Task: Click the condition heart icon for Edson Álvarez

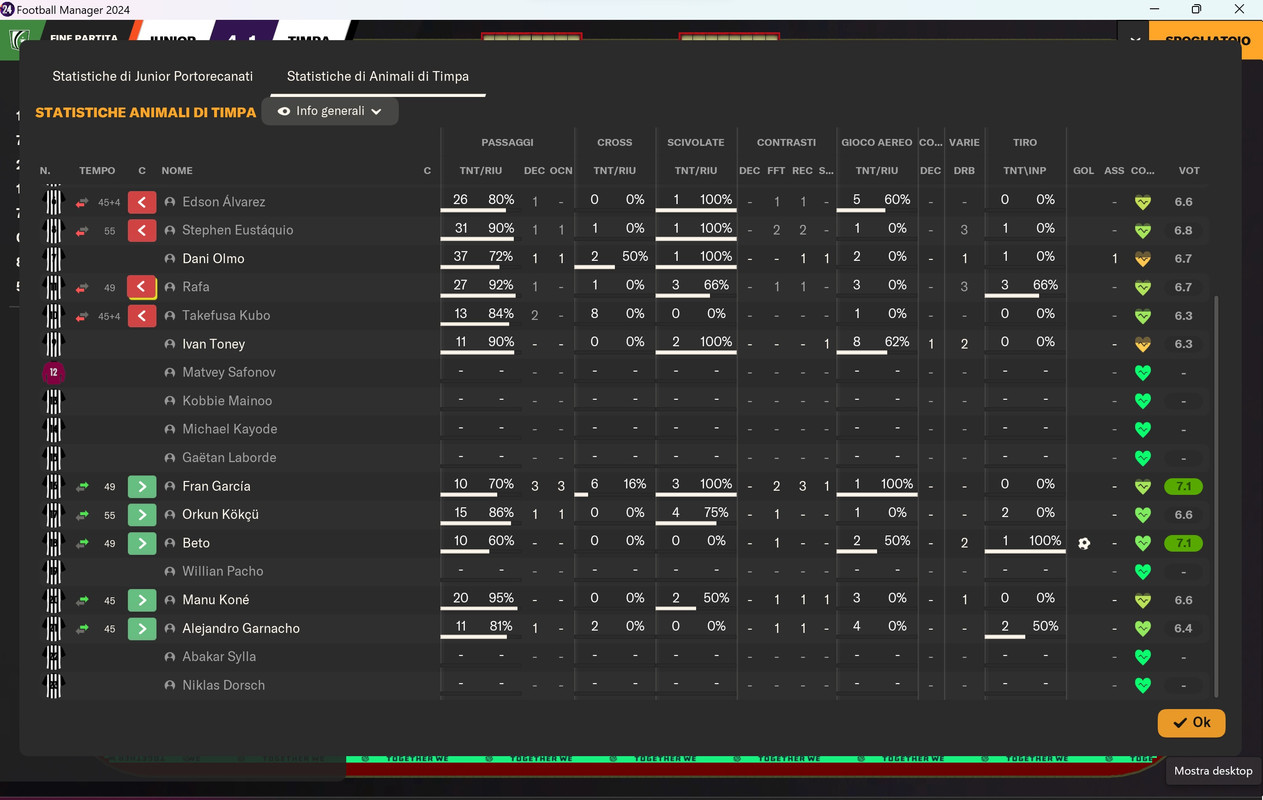Action: coord(1143,203)
